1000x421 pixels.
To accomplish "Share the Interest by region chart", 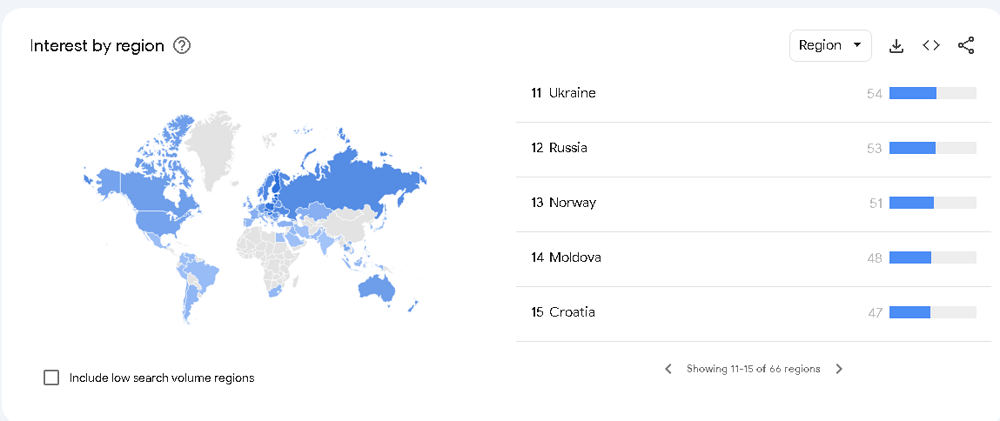I will (x=966, y=46).
